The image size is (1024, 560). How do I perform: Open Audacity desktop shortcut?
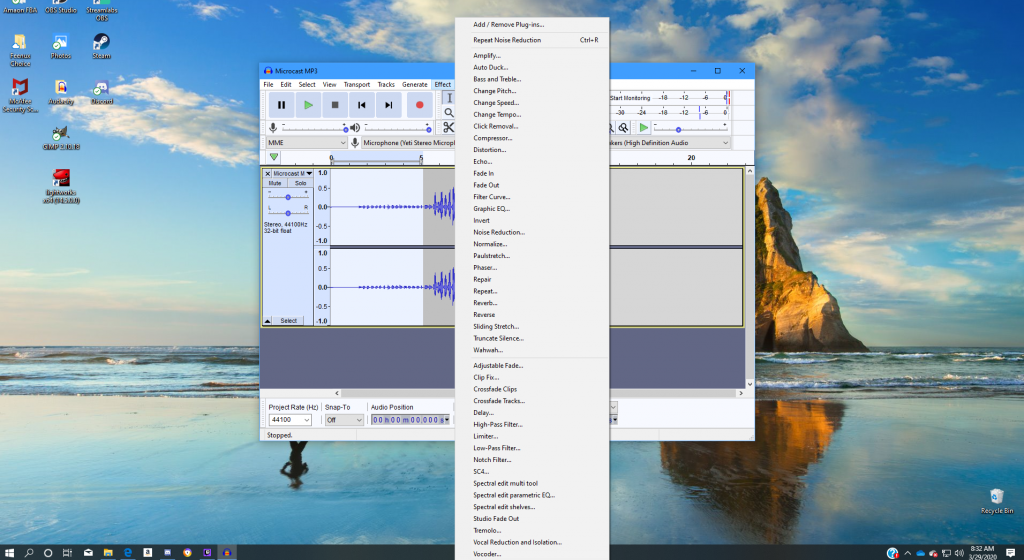coord(61,92)
